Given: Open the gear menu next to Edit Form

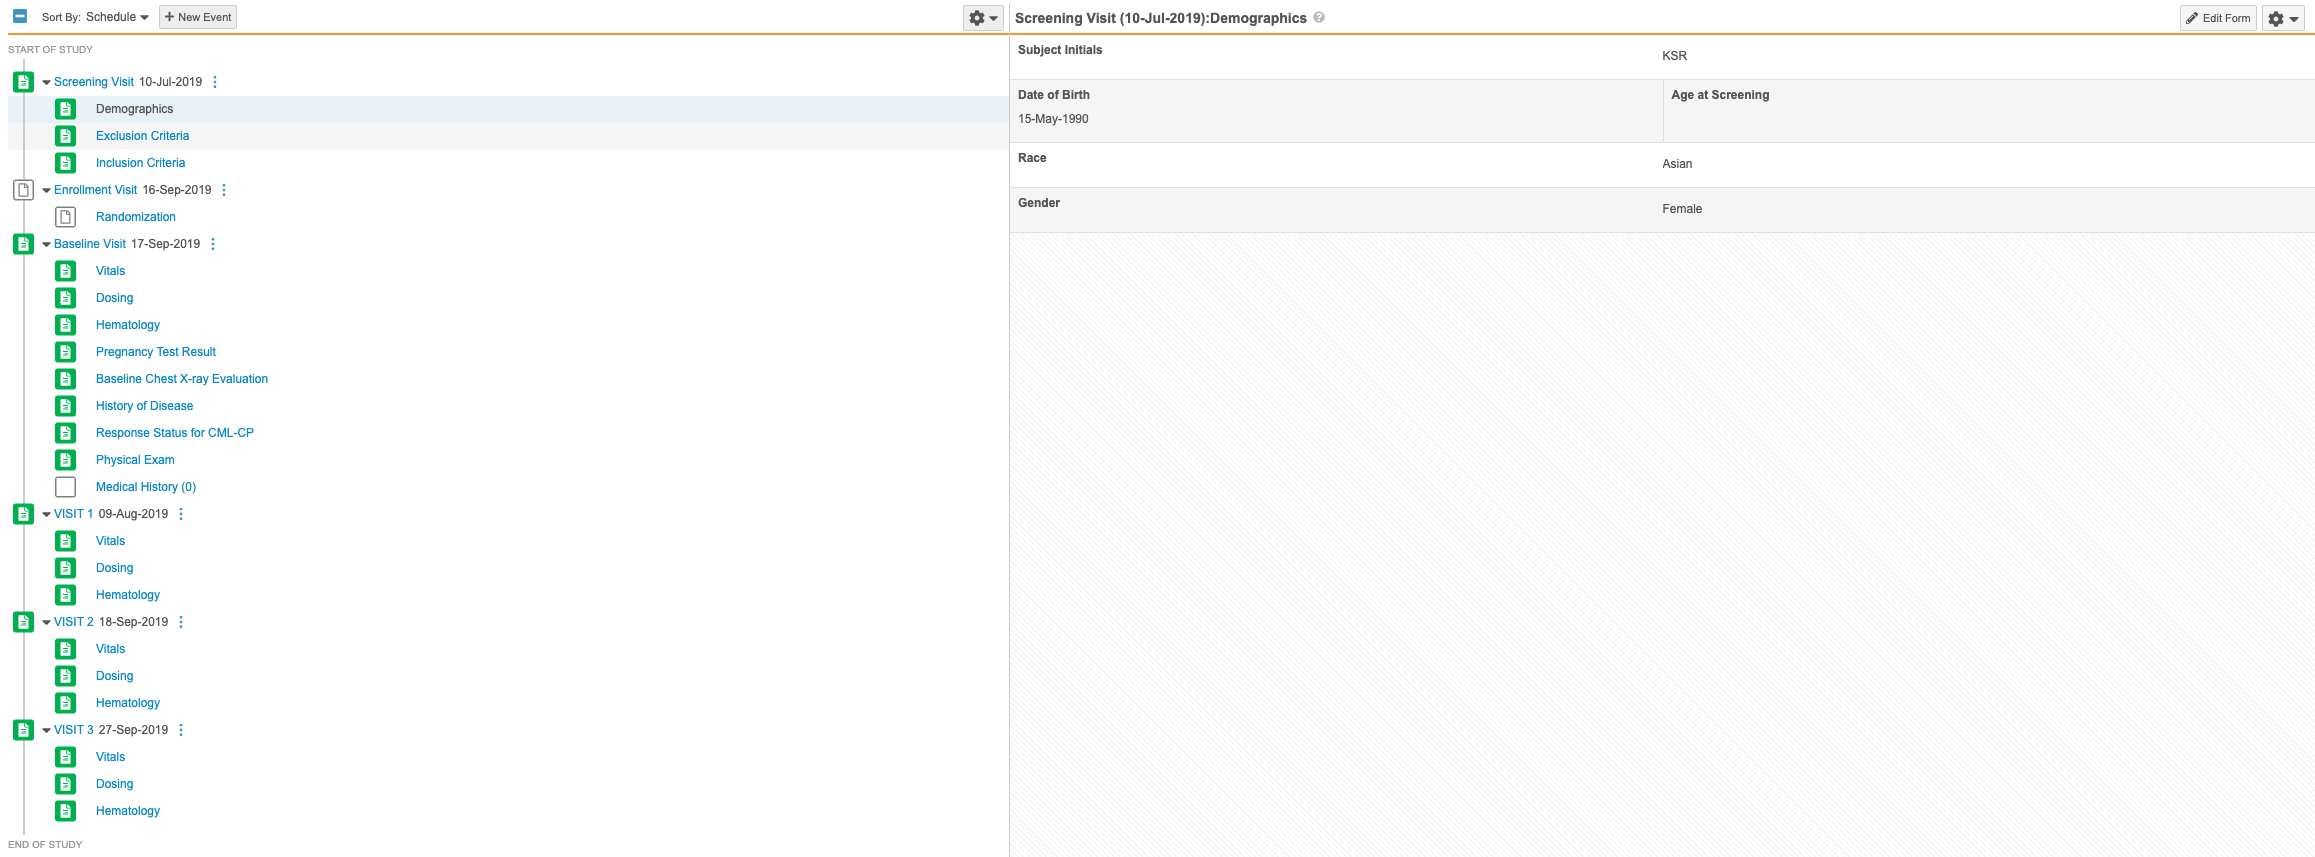Looking at the screenshot, I should click(x=2283, y=18).
